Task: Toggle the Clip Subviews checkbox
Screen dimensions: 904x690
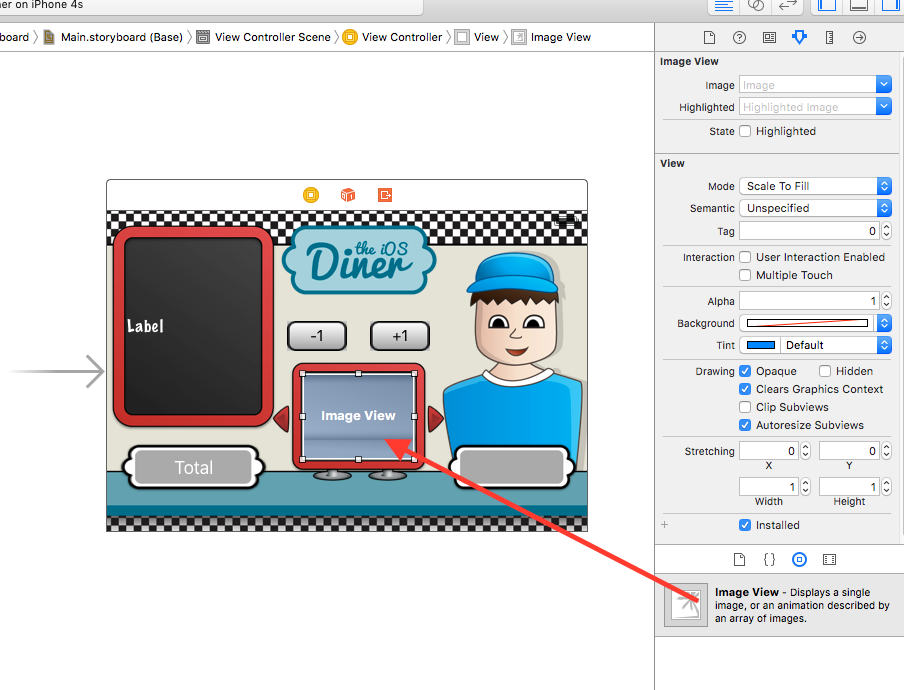Action: click(x=745, y=407)
